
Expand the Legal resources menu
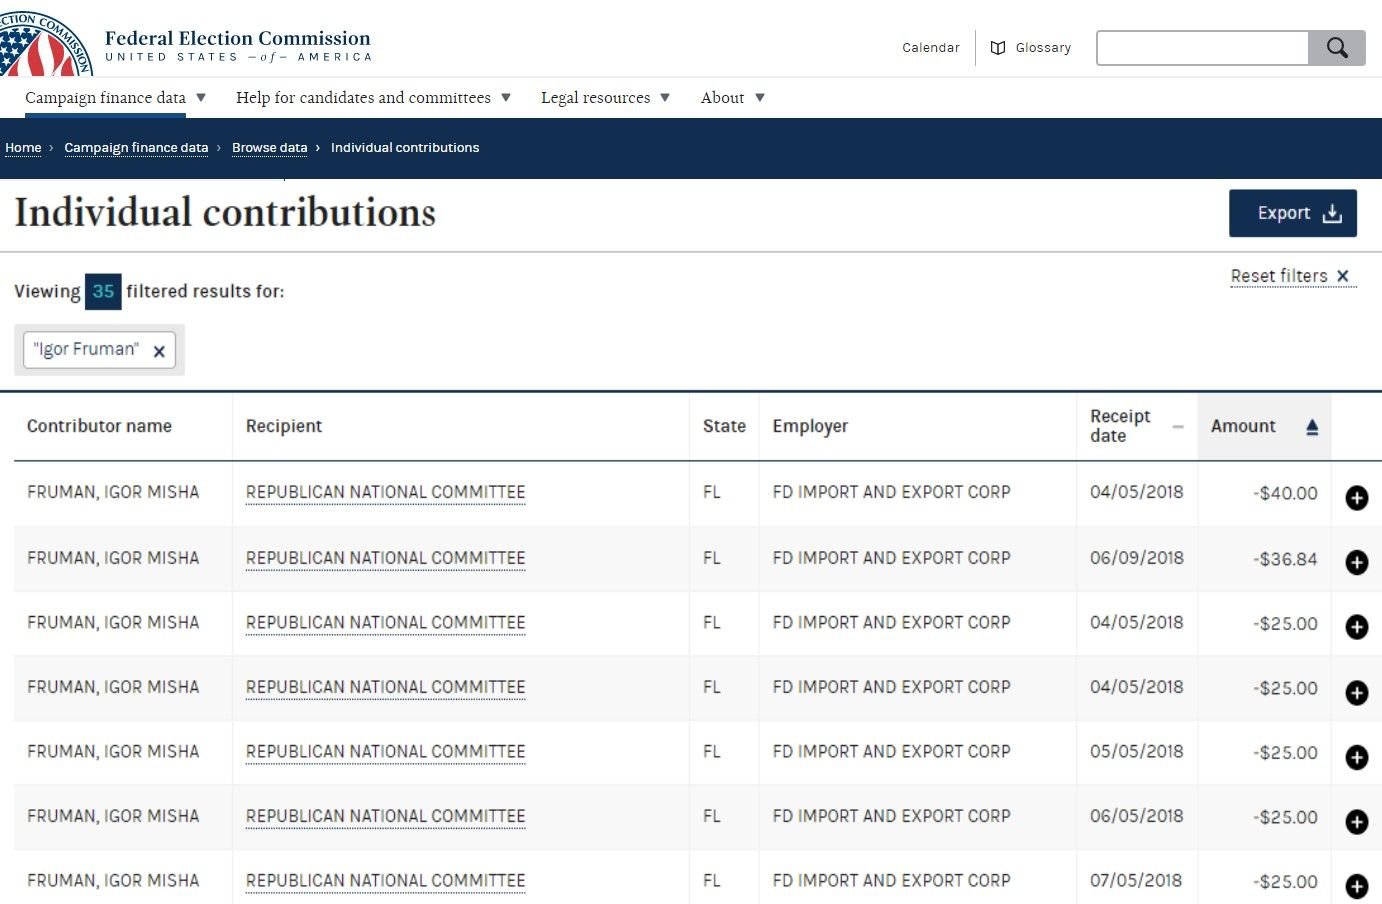pyautogui.click(x=605, y=98)
